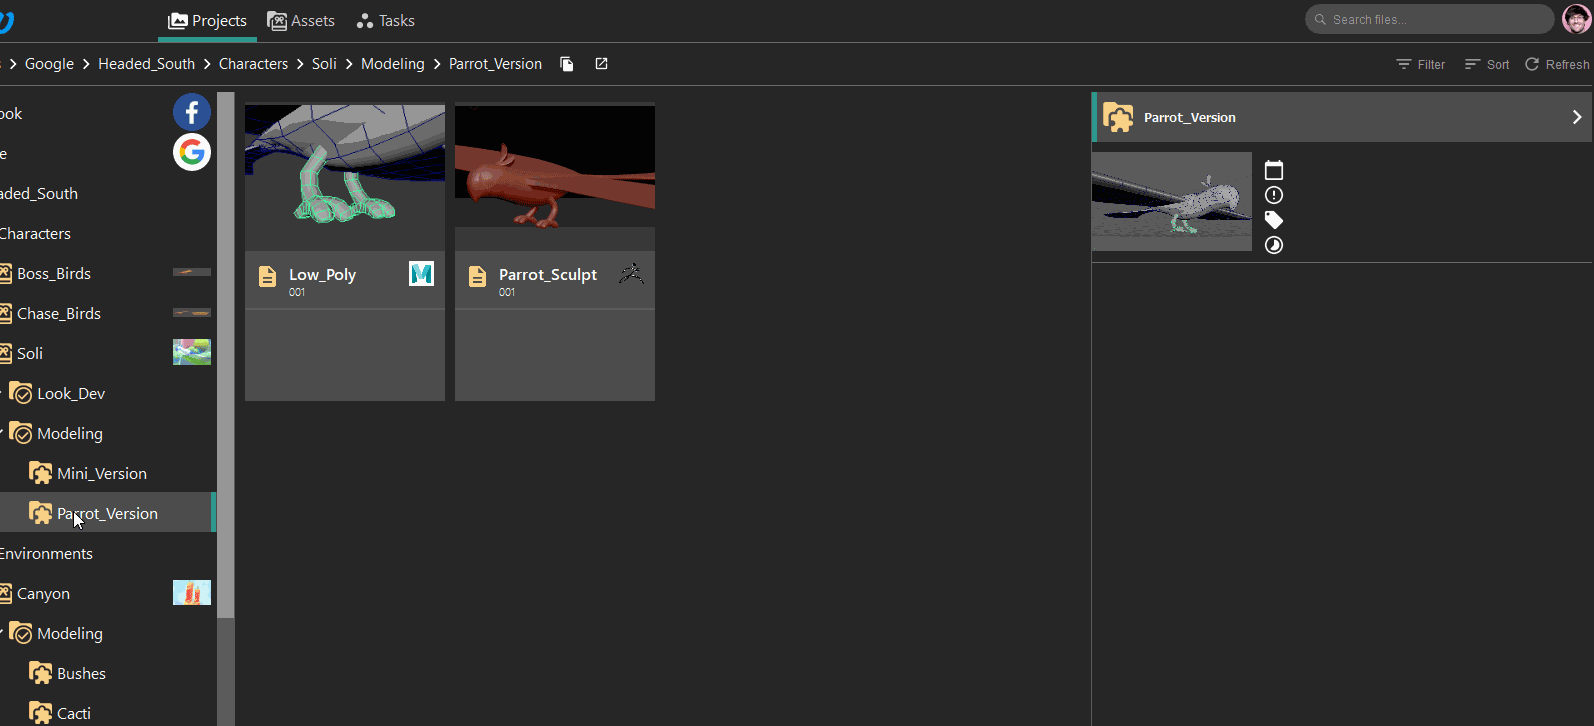Select the Modeling task label under Canyon
This screenshot has height=726, width=1594.
[70, 633]
